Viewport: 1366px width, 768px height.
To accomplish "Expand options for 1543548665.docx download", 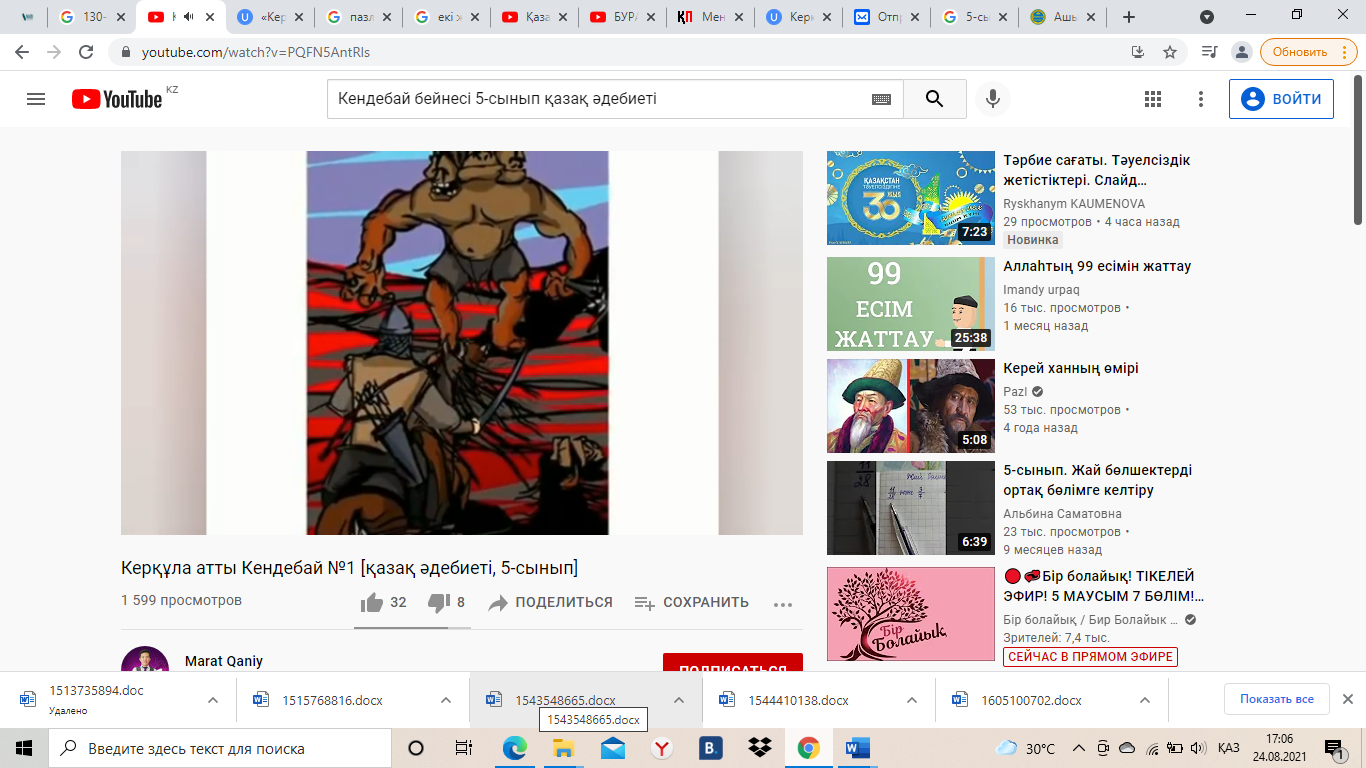I will (679, 700).
